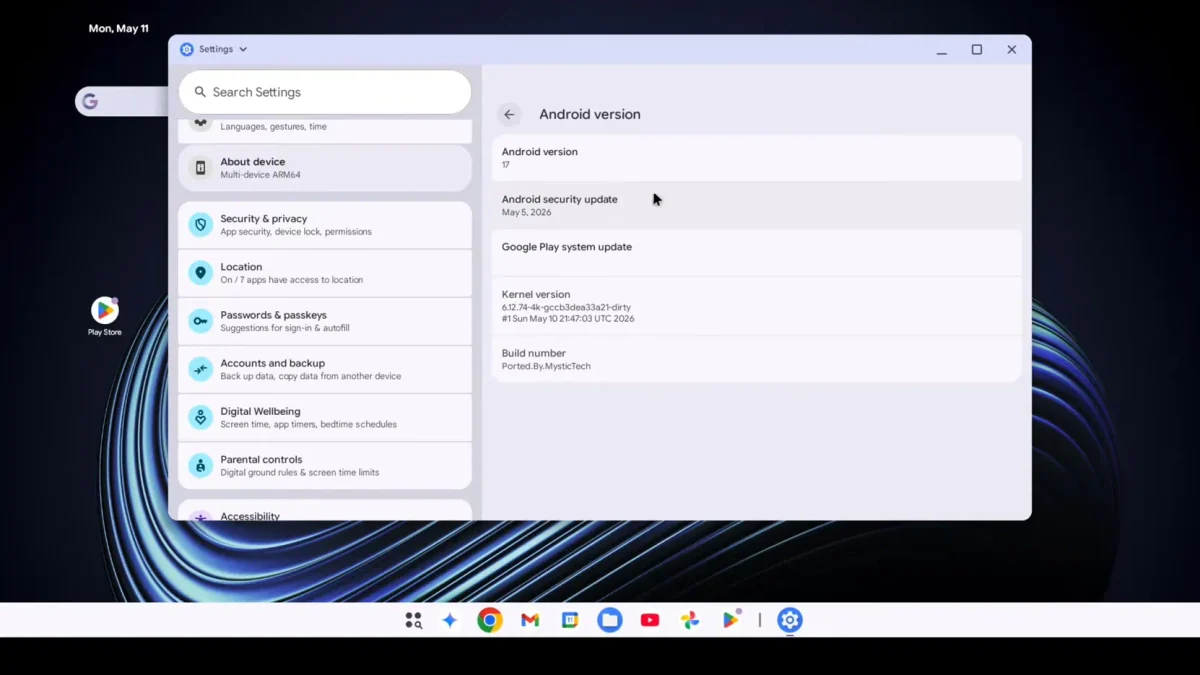
Task: Open Gmail from the taskbar
Action: point(530,620)
